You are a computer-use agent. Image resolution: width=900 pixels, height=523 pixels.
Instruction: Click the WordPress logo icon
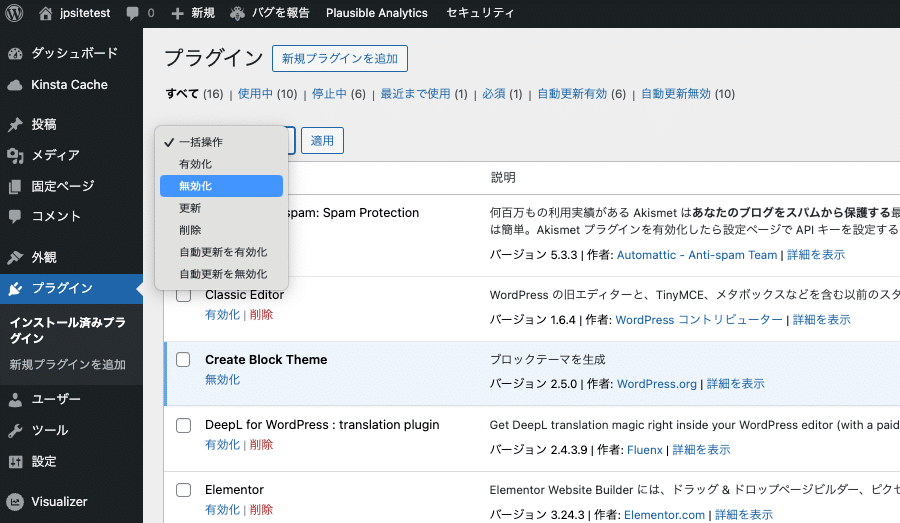[x=14, y=13]
